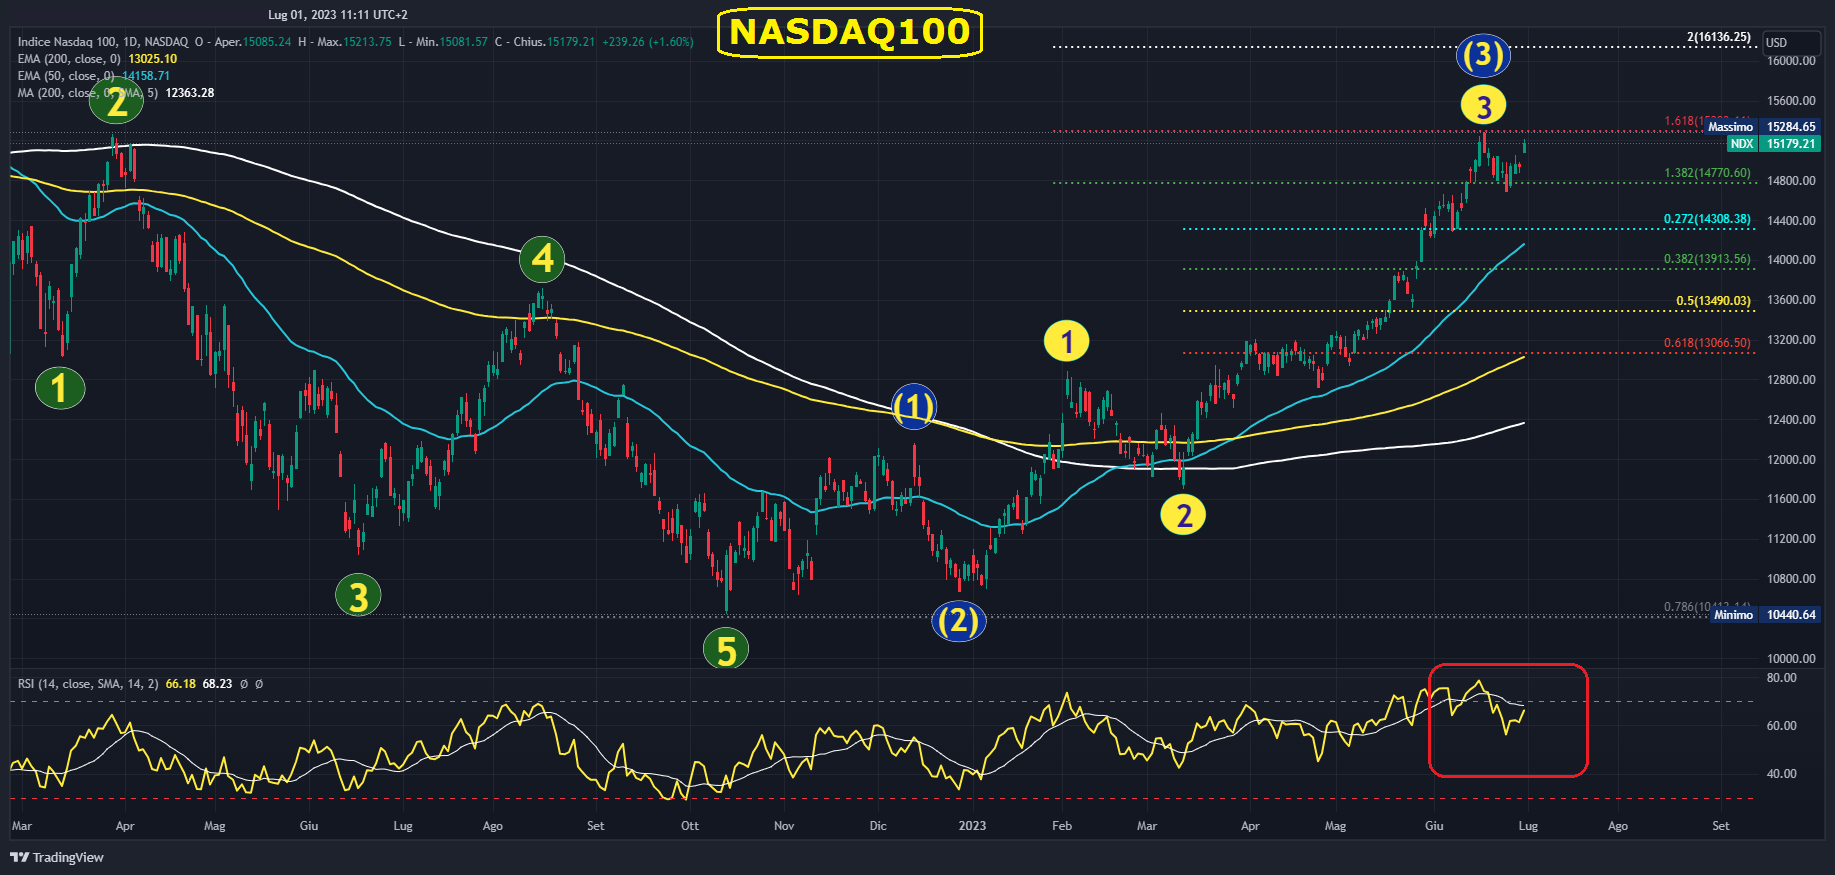Click the 14000.00 price axis label
This screenshot has width=1835, height=875.
pos(1791,260)
